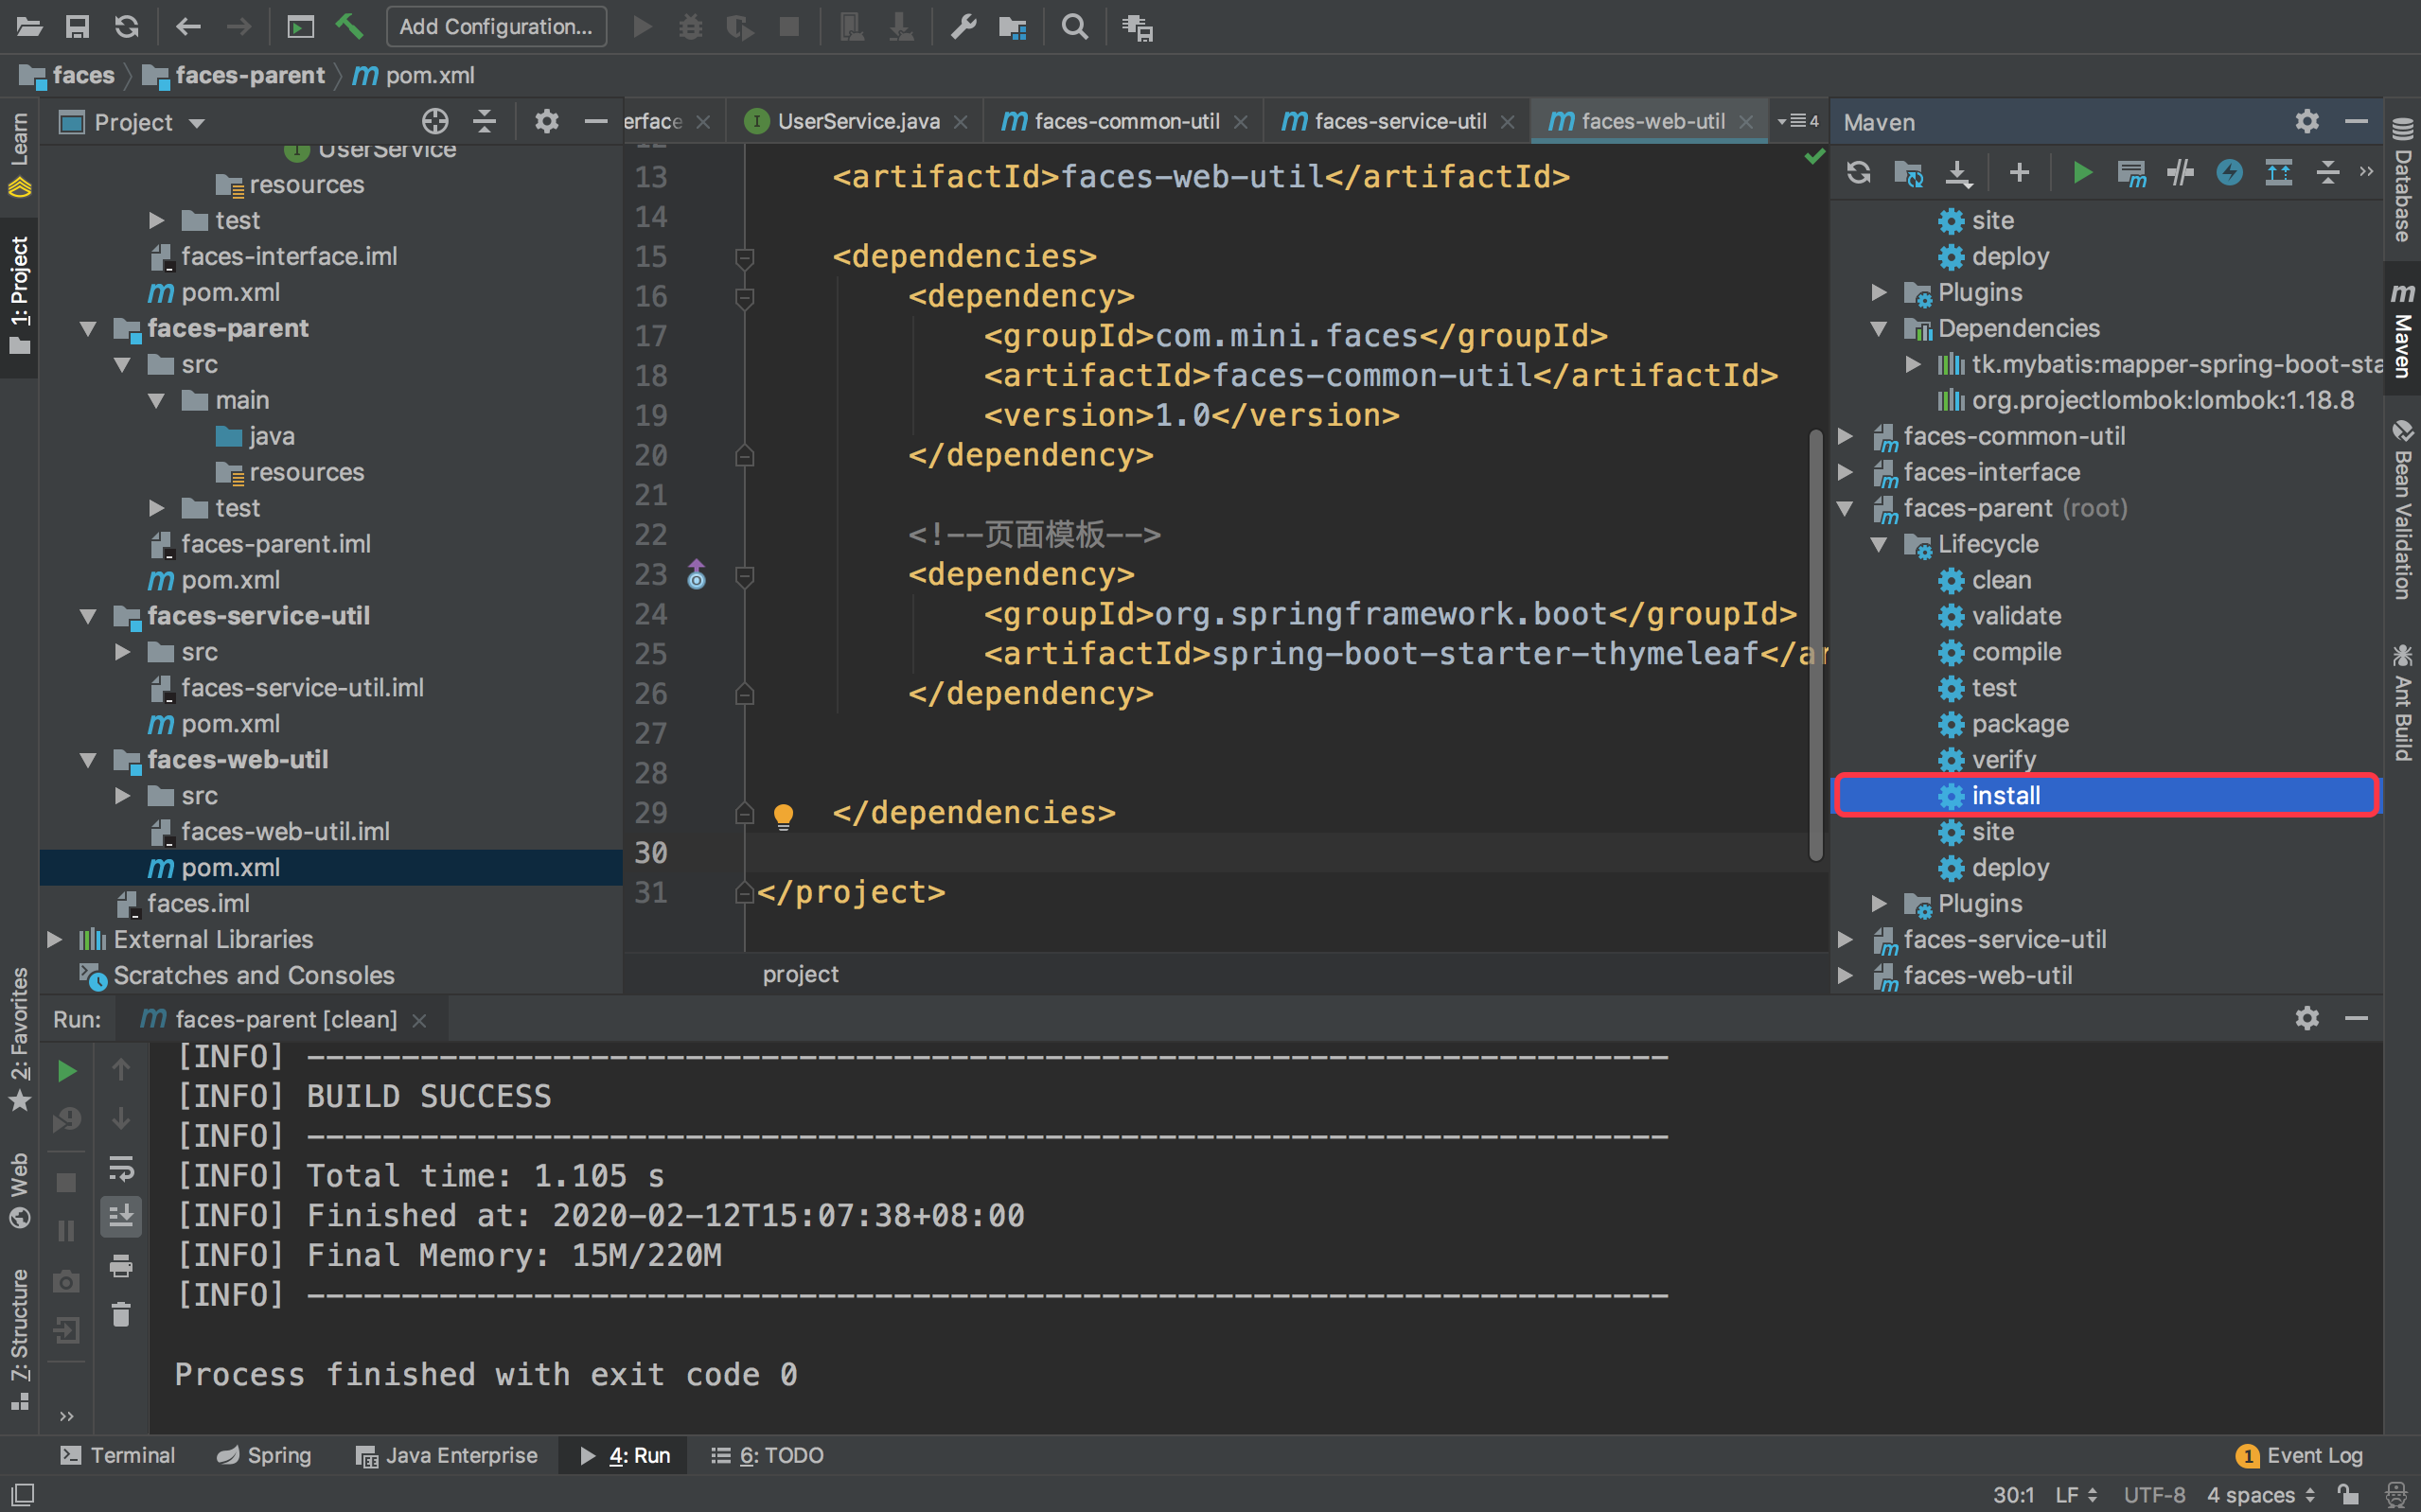Expand the faces-common-util dependency node
This screenshot has height=1512, width=2421.
(x=1845, y=436)
